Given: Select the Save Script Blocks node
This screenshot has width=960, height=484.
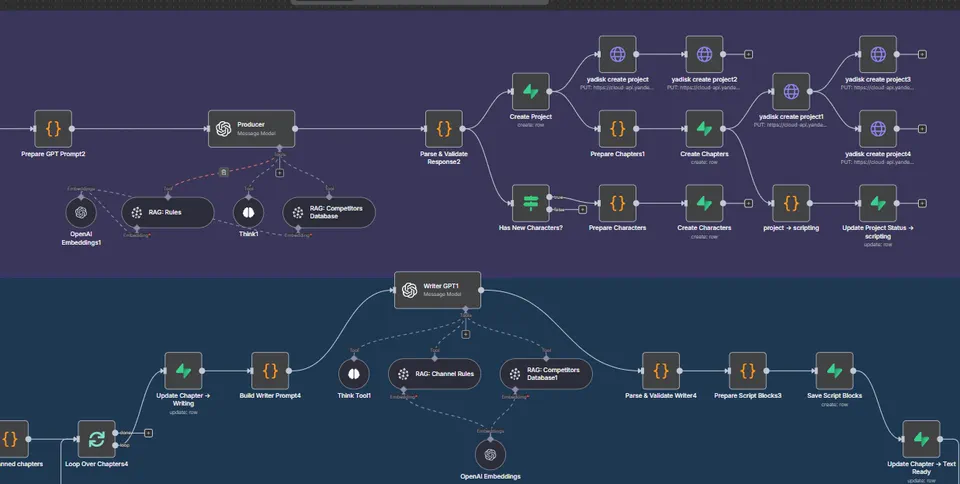Looking at the screenshot, I should tap(834, 371).
